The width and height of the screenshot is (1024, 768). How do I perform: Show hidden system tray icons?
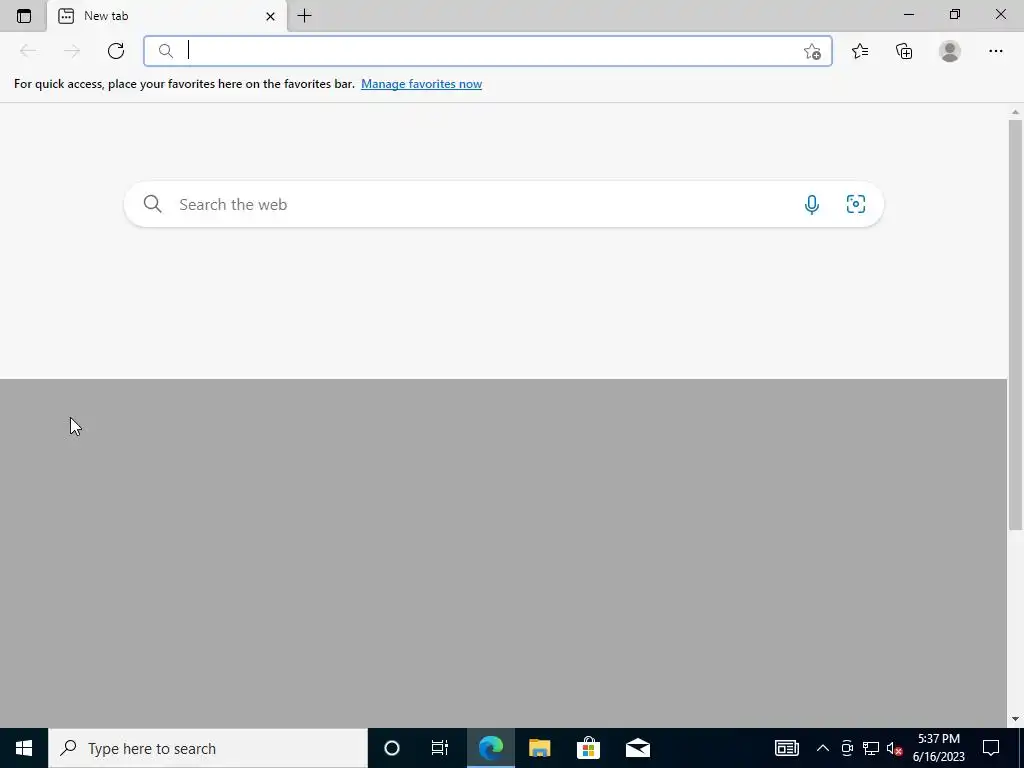[823, 748]
